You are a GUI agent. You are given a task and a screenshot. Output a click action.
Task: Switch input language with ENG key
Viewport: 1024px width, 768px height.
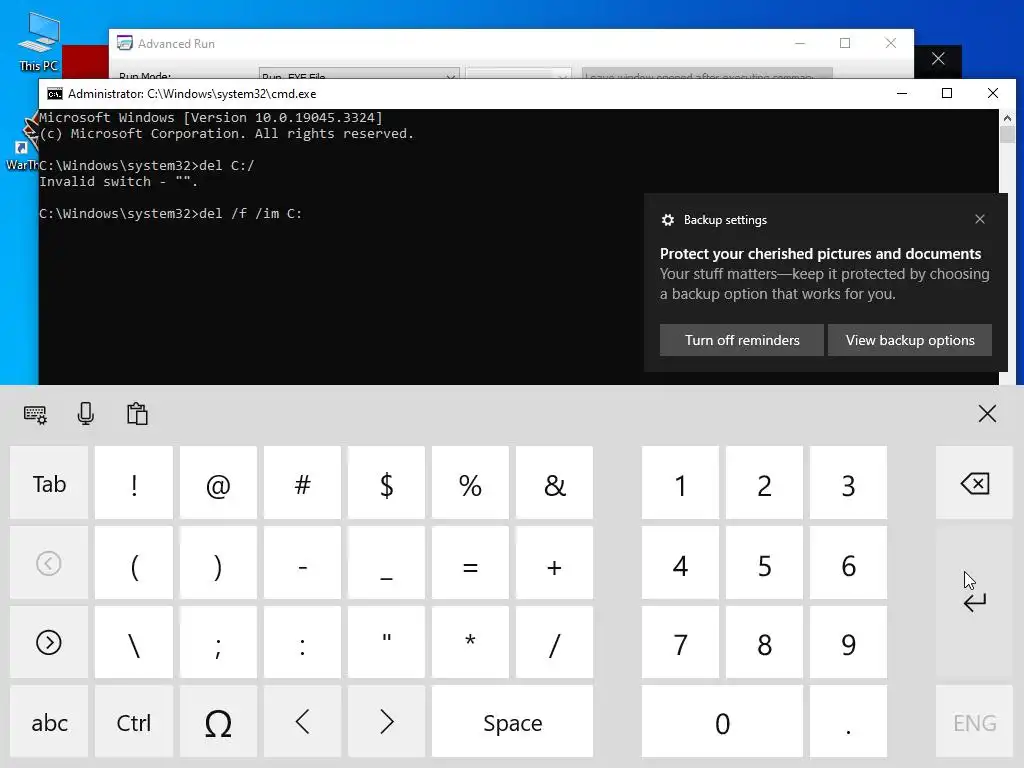point(974,722)
